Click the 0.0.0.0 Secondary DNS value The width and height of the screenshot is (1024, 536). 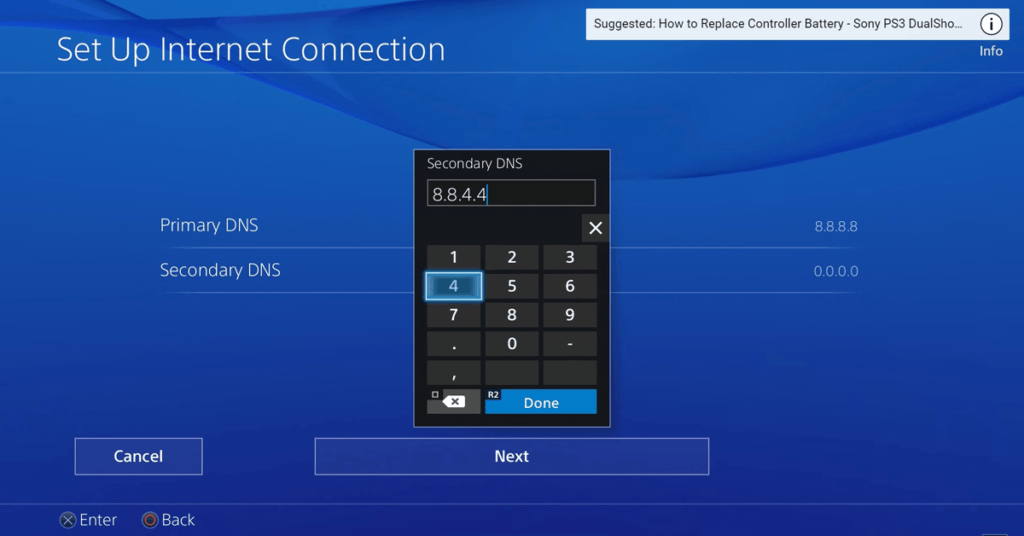[x=836, y=271]
